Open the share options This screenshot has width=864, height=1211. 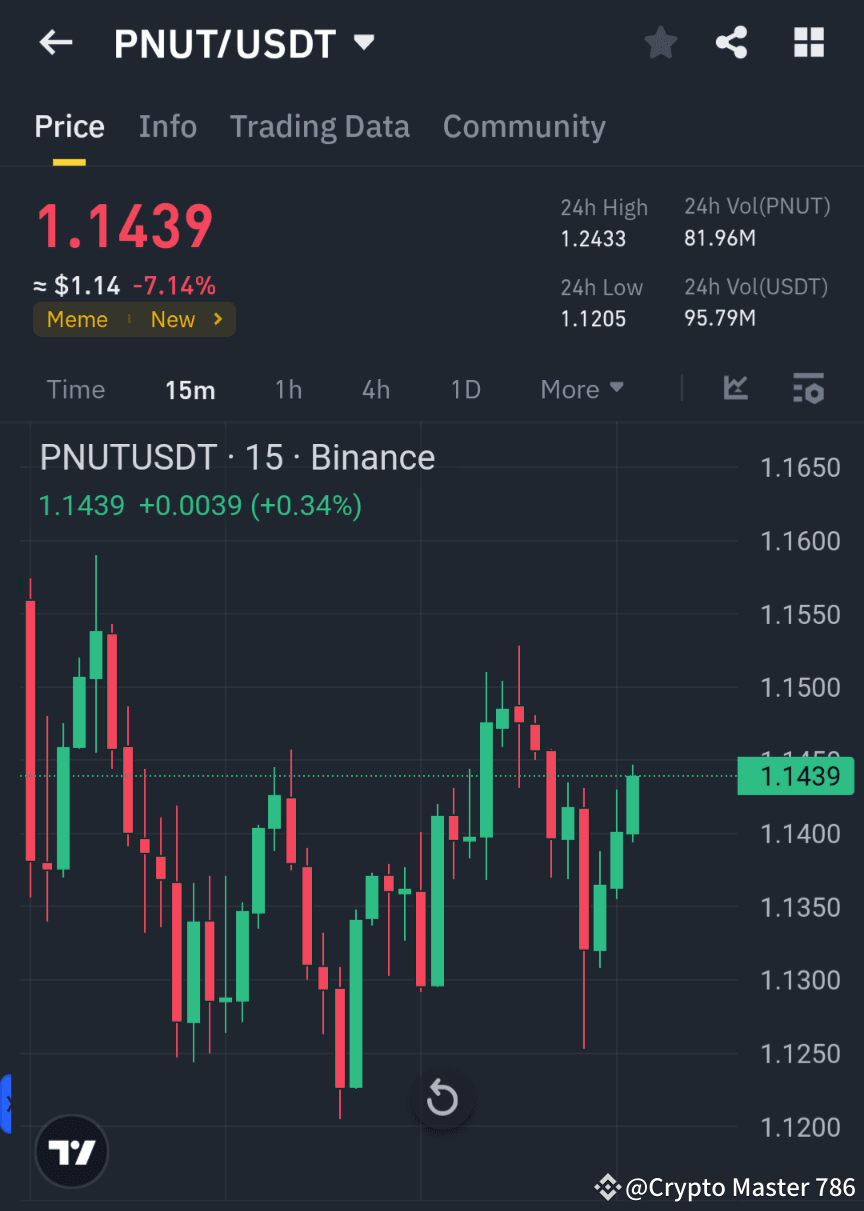click(x=732, y=42)
